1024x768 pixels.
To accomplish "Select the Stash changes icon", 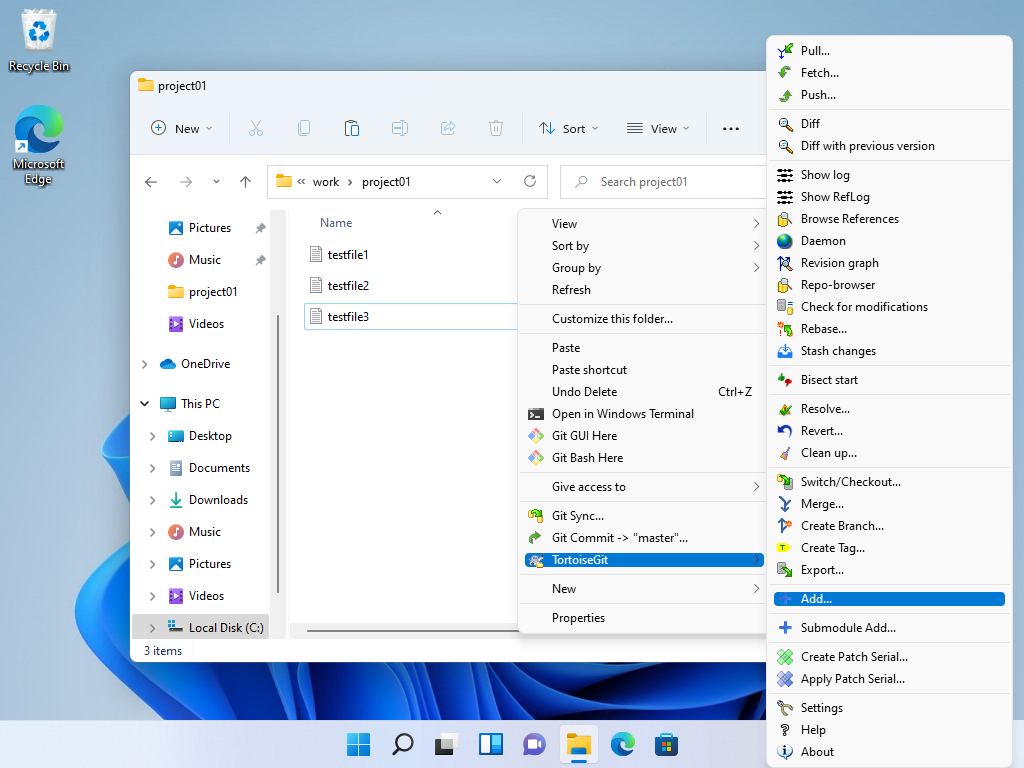I will coord(785,351).
